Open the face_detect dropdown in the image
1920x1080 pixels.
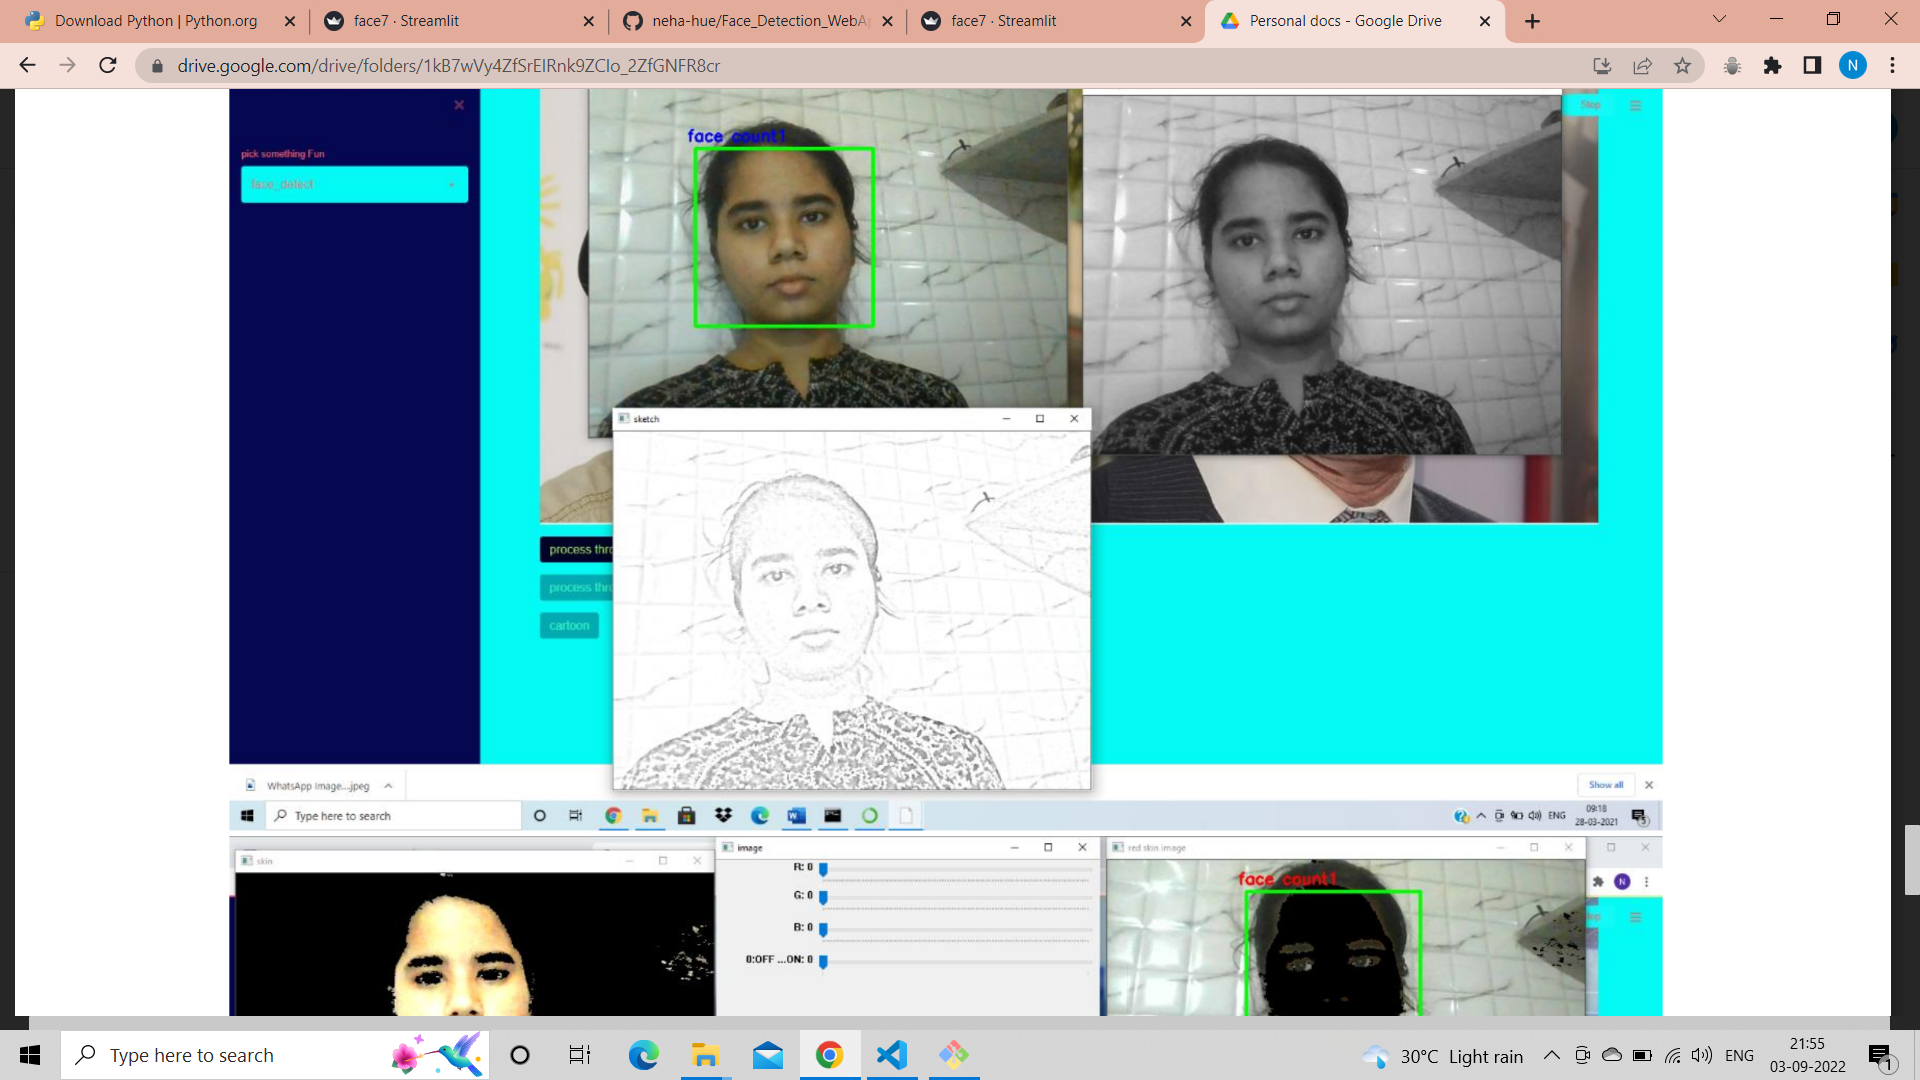point(354,184)
